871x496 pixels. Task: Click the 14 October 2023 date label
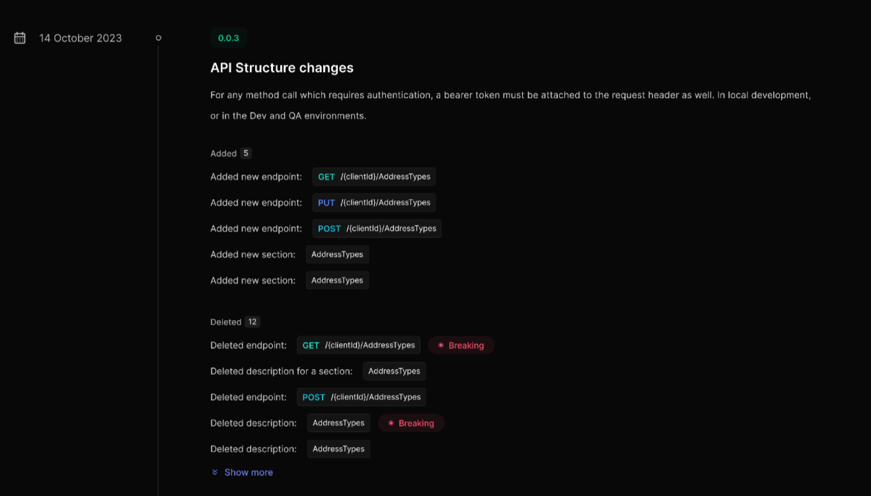point(80,38)
